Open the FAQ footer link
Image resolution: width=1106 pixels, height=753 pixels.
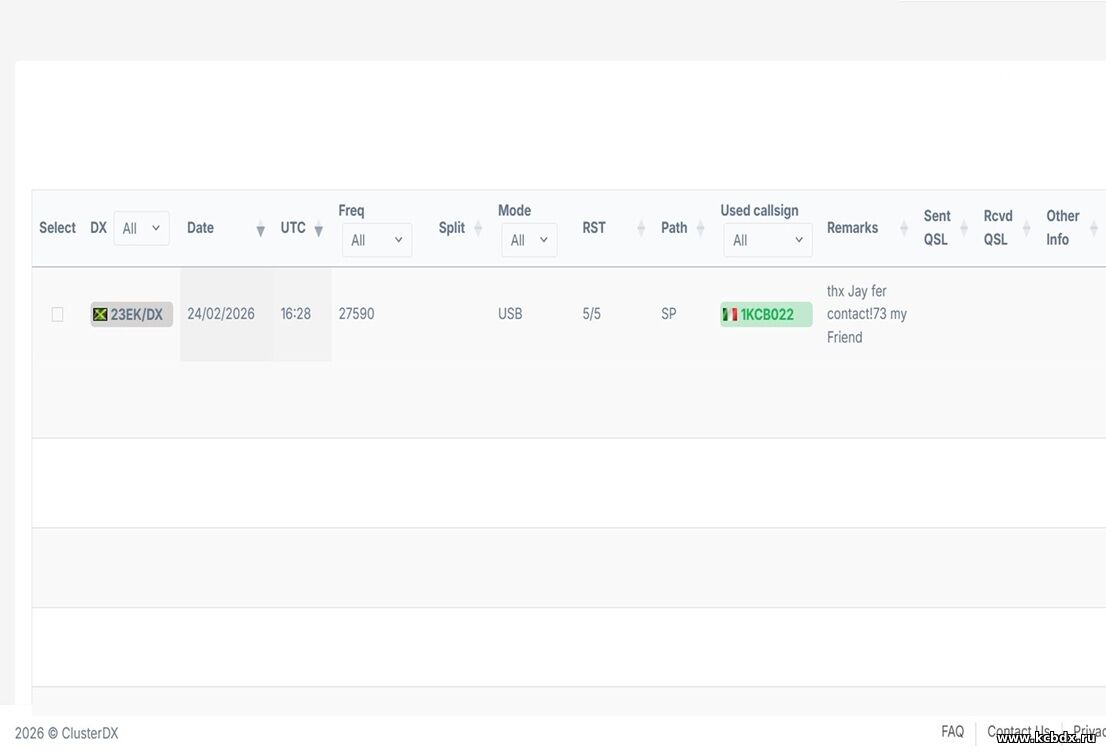pos(952,732)
